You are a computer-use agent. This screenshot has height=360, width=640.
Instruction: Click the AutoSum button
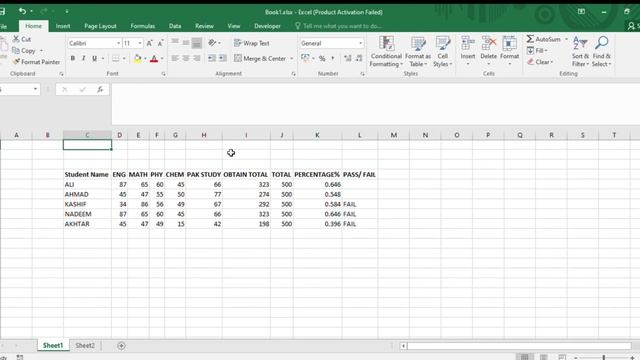point(544,39)
